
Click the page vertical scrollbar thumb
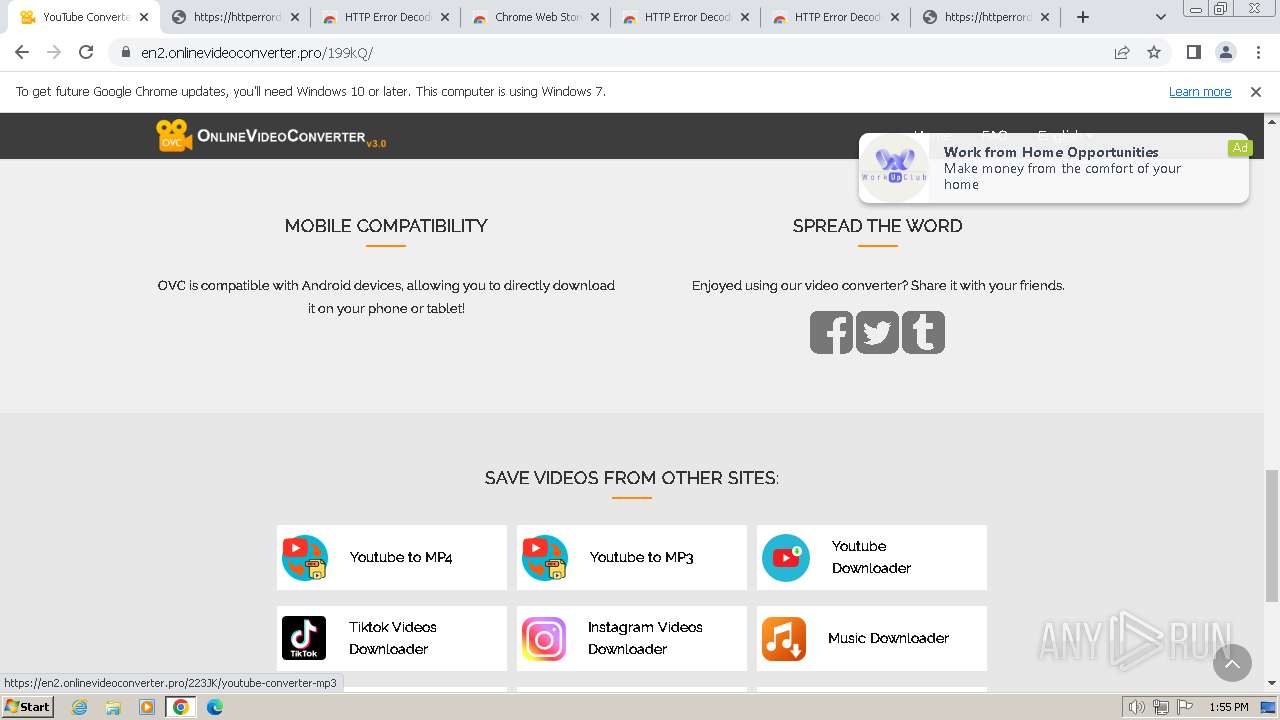1272,536
